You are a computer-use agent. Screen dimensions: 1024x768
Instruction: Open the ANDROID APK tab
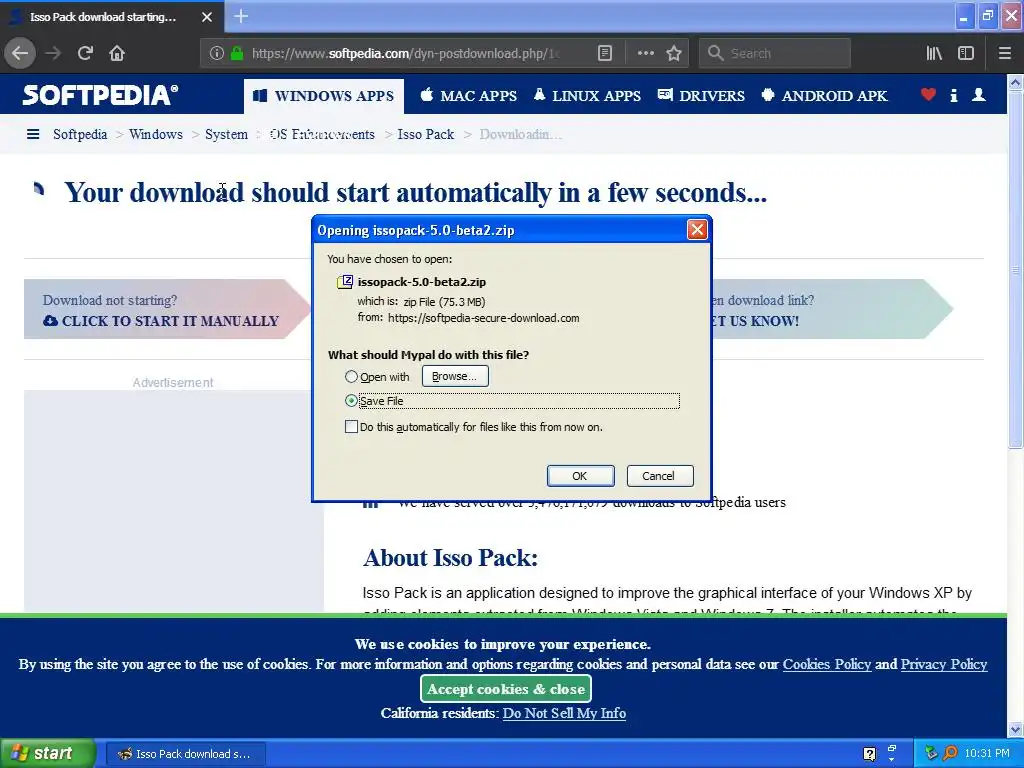click(x=824, y=96)
